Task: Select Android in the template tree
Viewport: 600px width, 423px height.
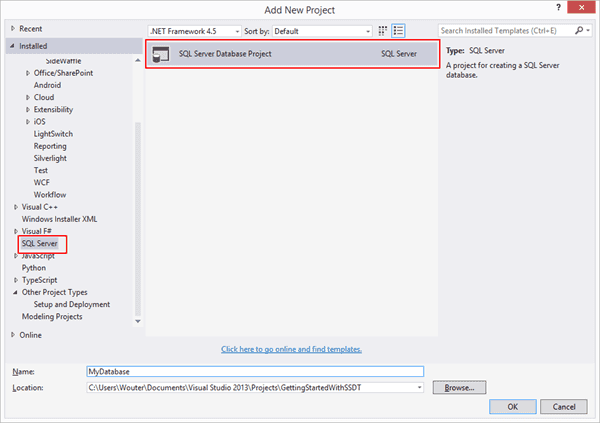Action: click(47, 85)
